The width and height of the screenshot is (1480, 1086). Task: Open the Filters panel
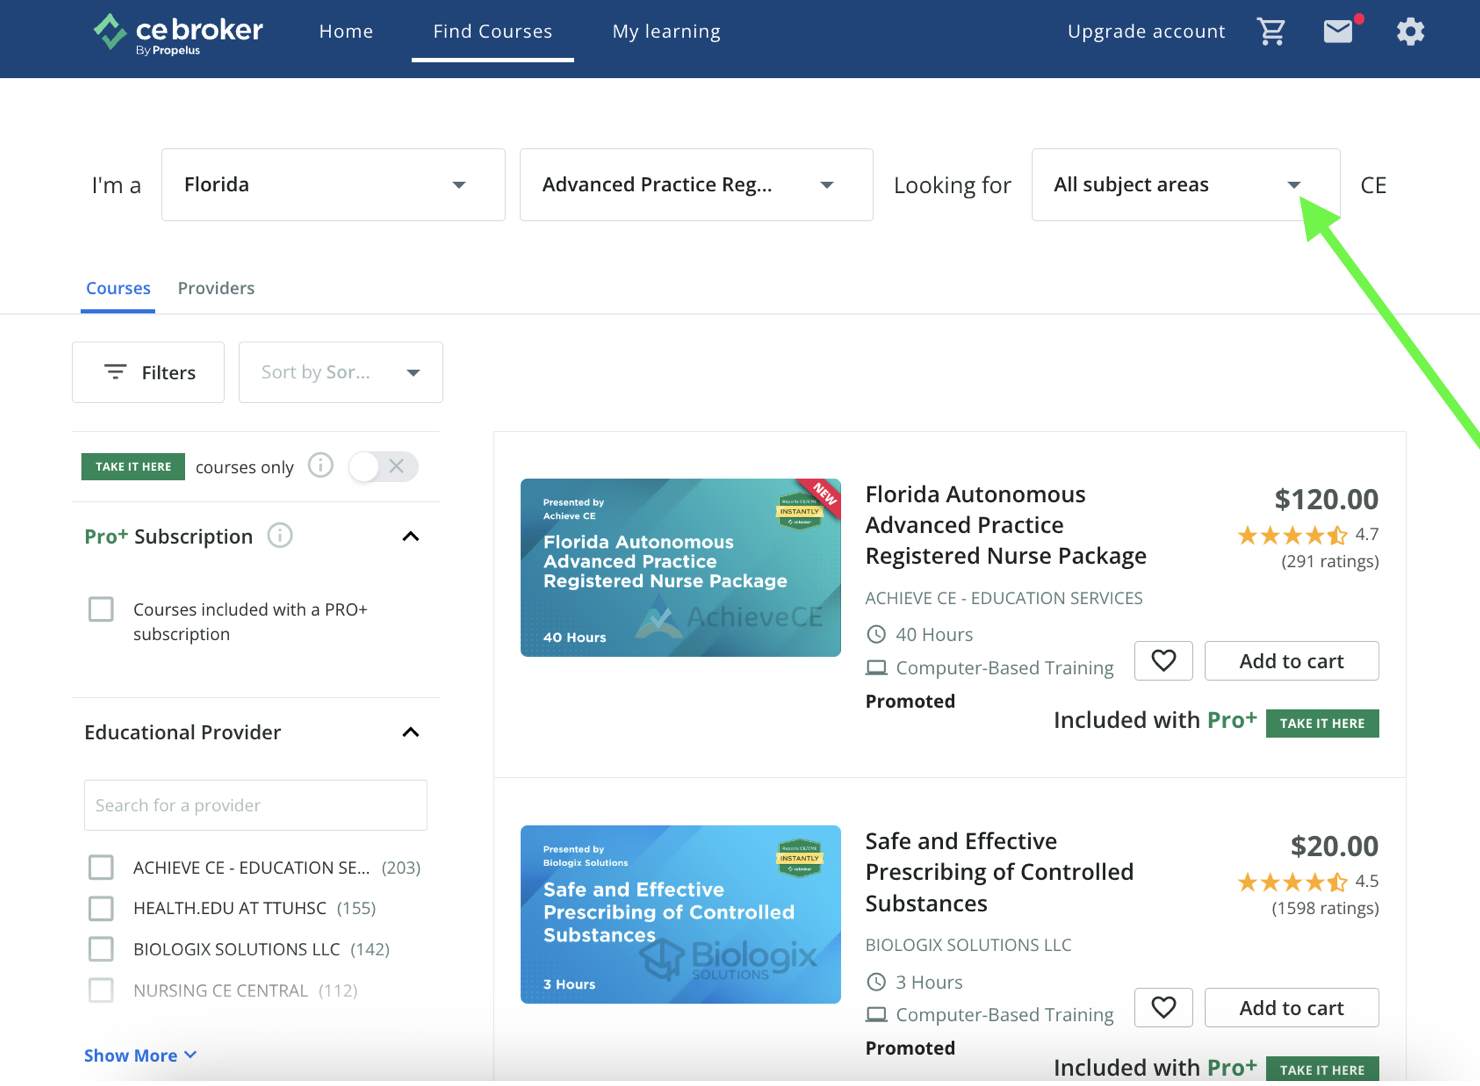[148, 372]
